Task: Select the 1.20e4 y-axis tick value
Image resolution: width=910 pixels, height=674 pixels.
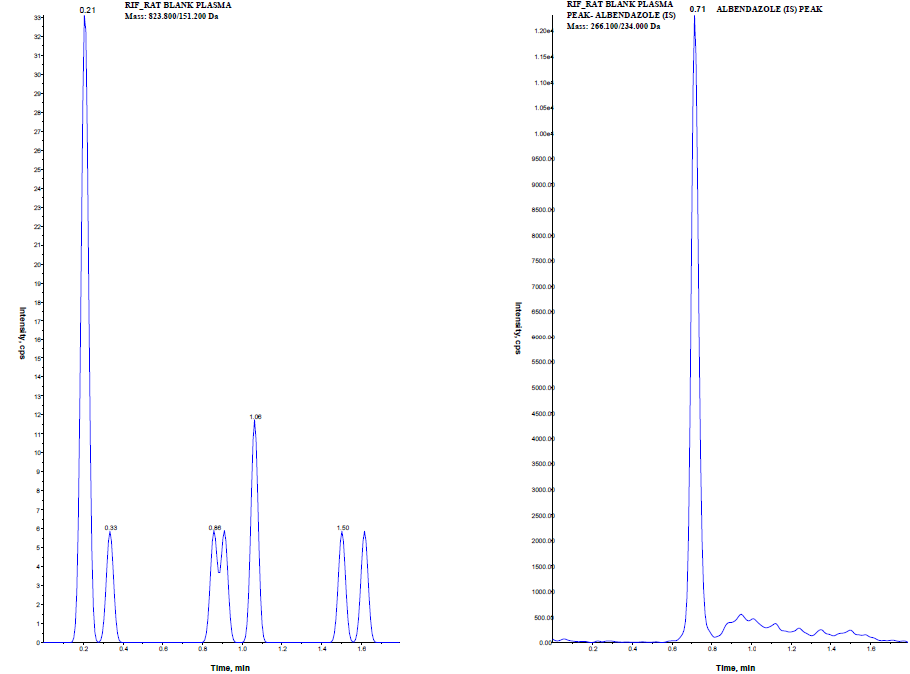Action: (544, 31)
